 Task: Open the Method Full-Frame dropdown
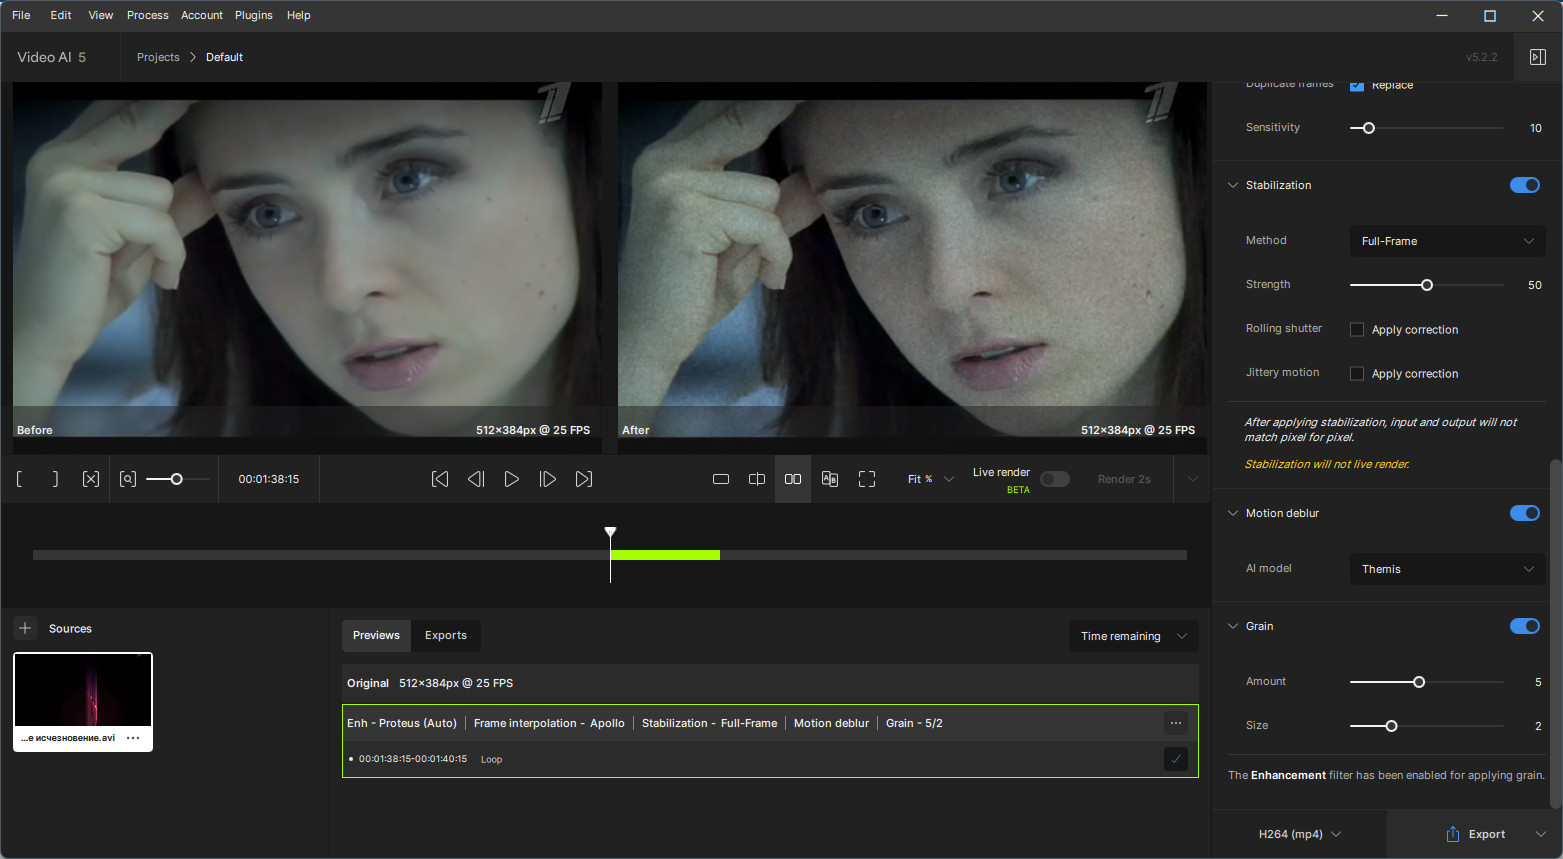pyautogui.click(x=1447, y=241)
